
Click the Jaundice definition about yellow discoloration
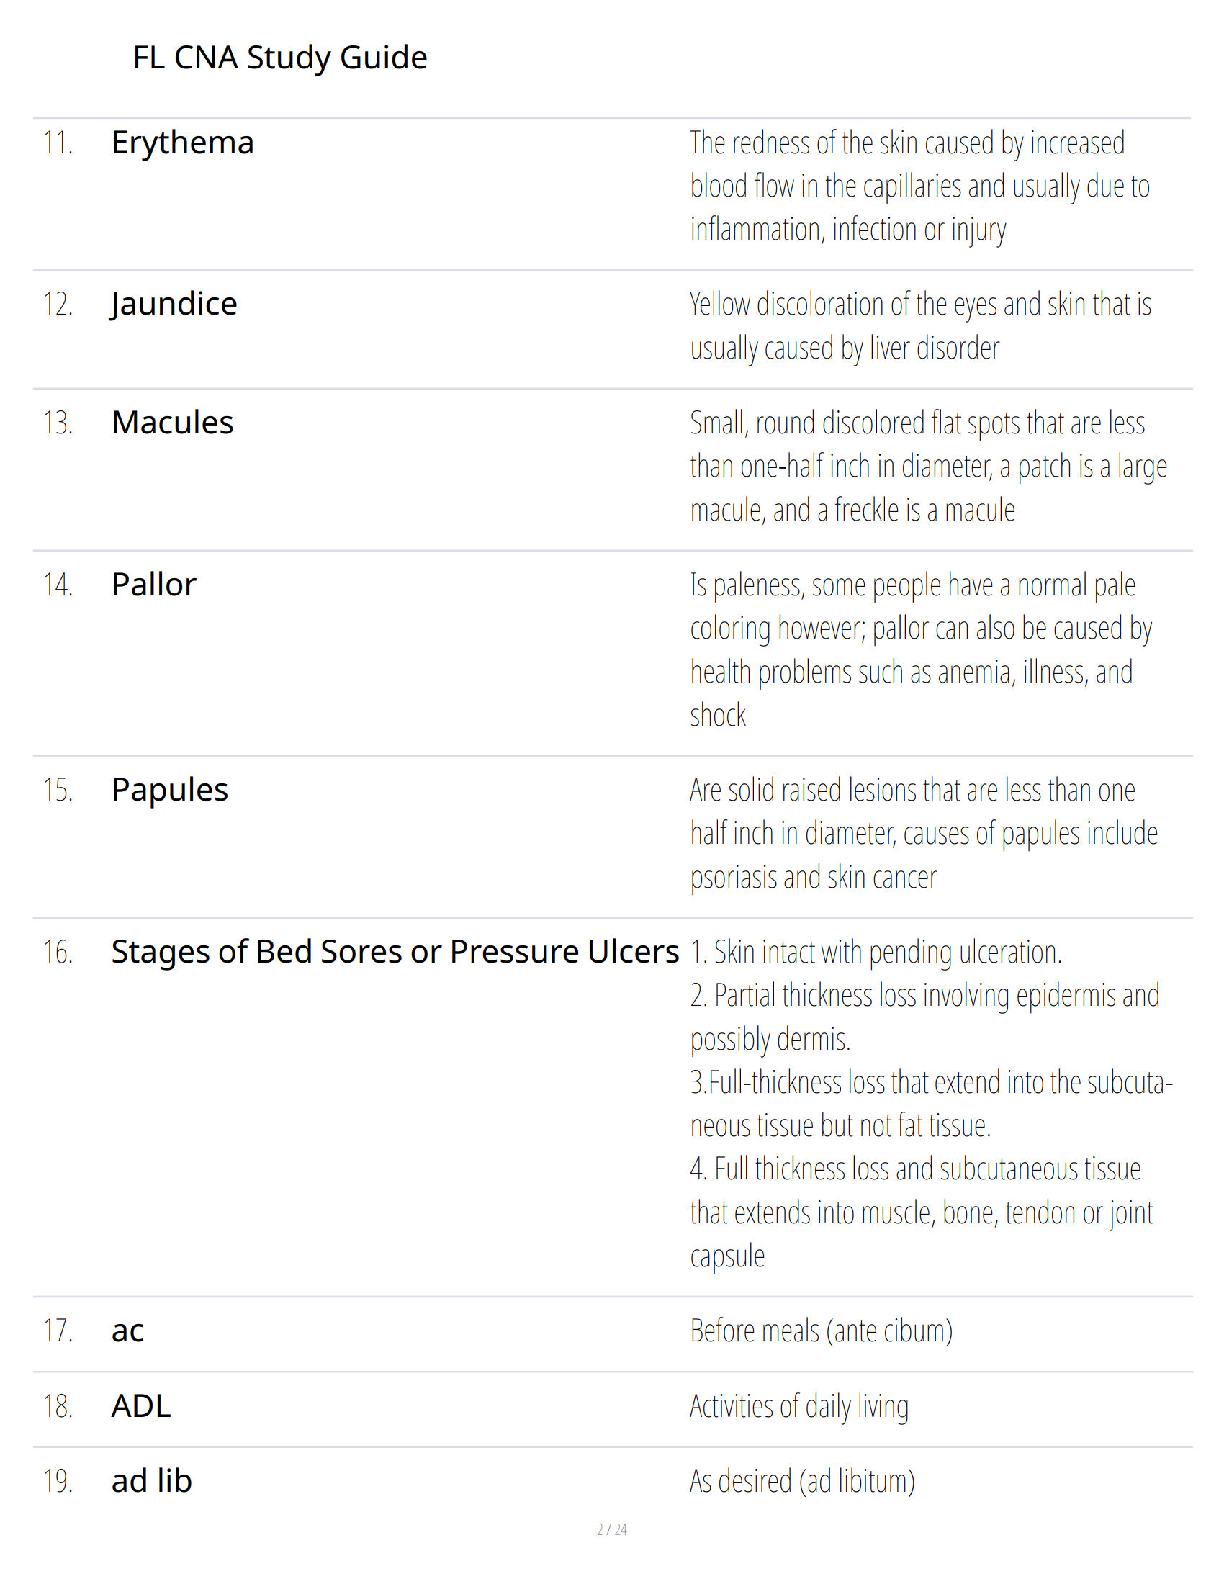(x=920, y=326)
